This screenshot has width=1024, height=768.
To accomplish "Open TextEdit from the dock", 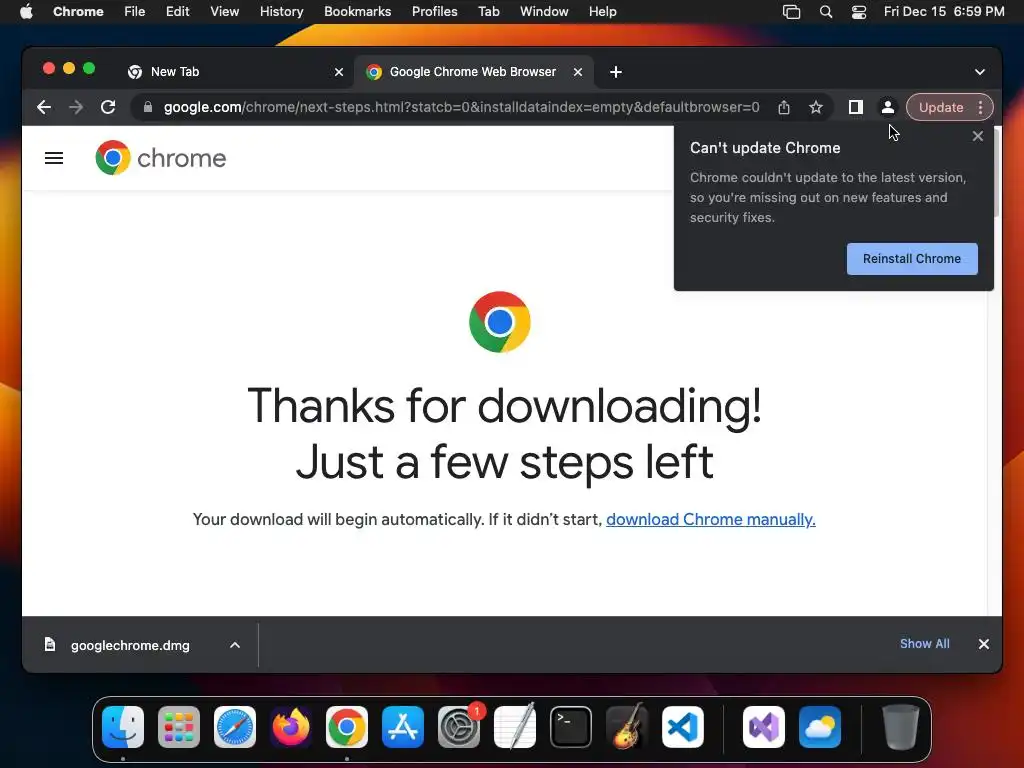I will (515, 727).
